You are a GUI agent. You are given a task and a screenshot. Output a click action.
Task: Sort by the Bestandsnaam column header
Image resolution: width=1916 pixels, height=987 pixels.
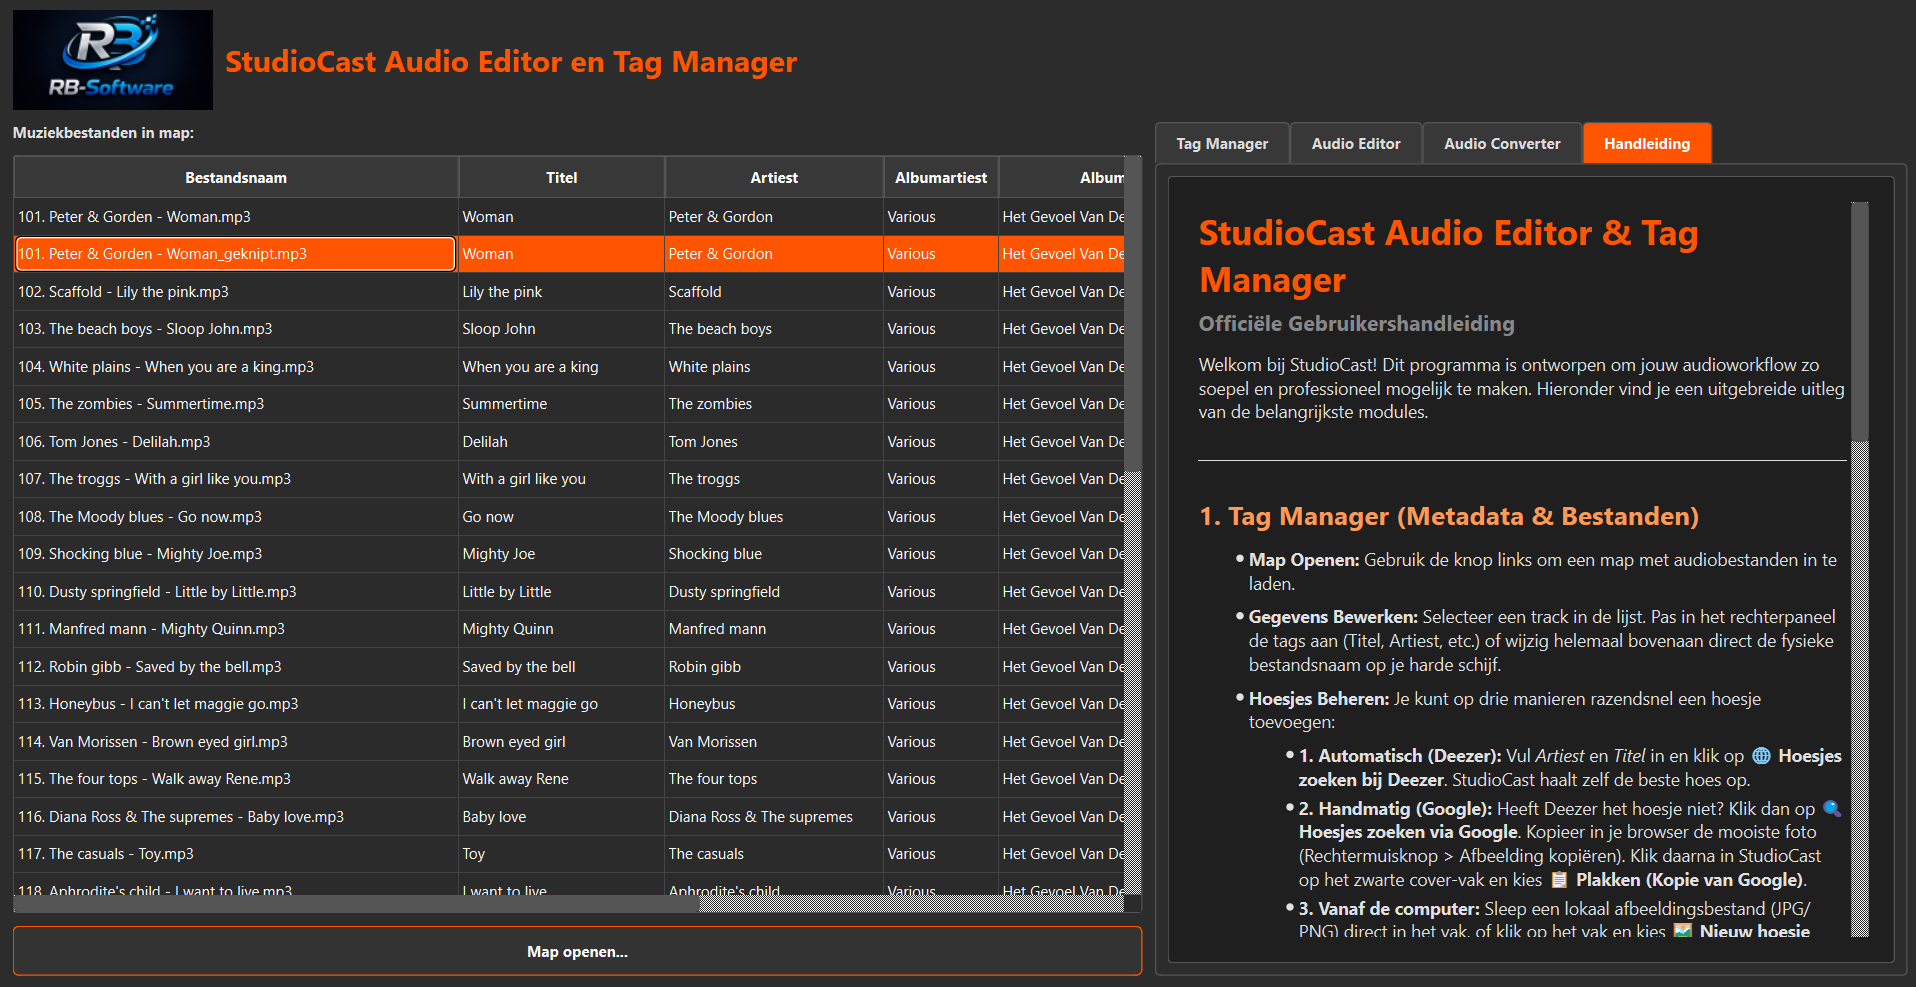tap(236, 177)
